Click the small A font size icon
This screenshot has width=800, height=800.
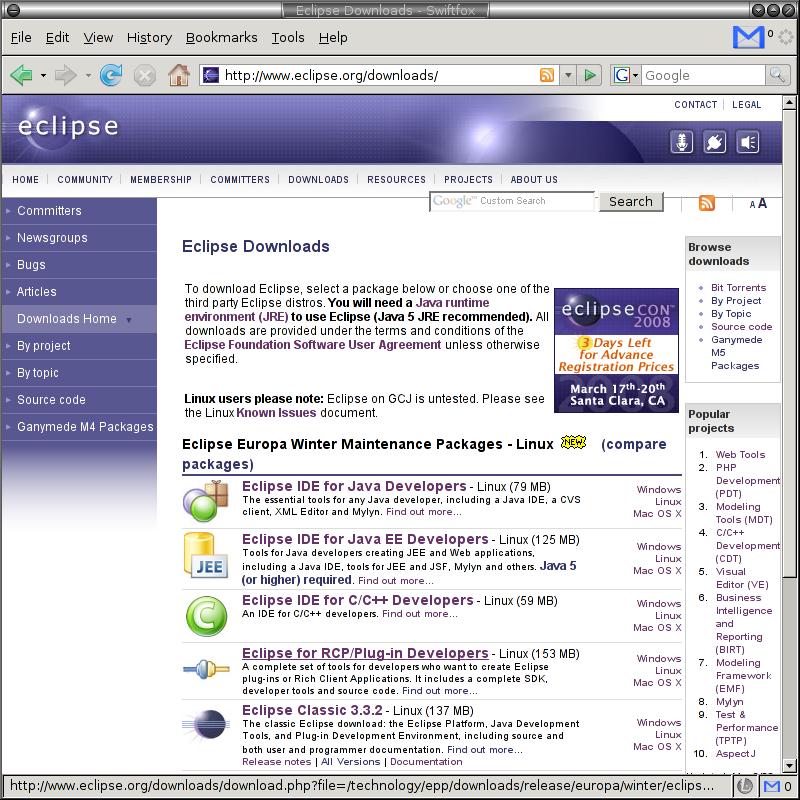pyautogui.click(x=752, y=205)
